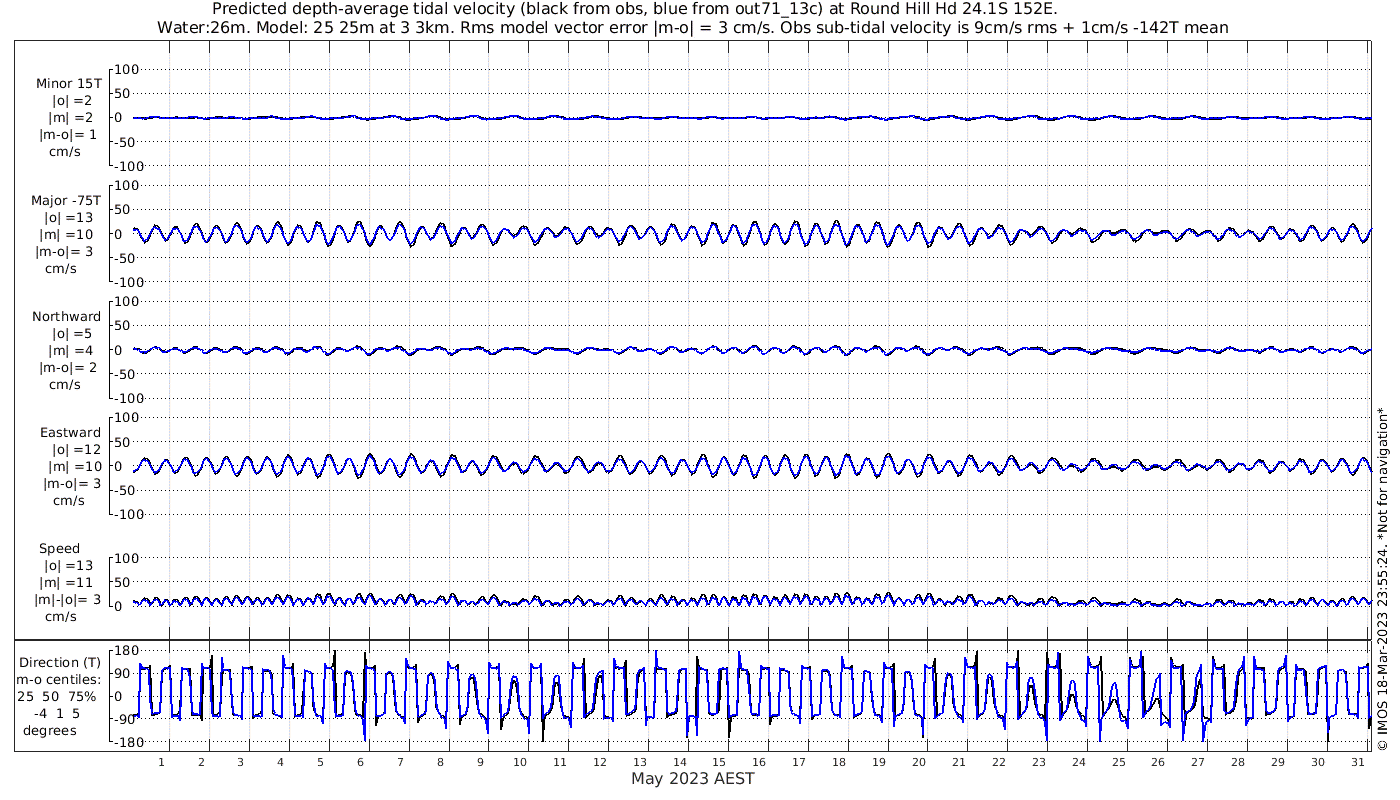Click the 'm-o centiles:' text

(60, 680)
